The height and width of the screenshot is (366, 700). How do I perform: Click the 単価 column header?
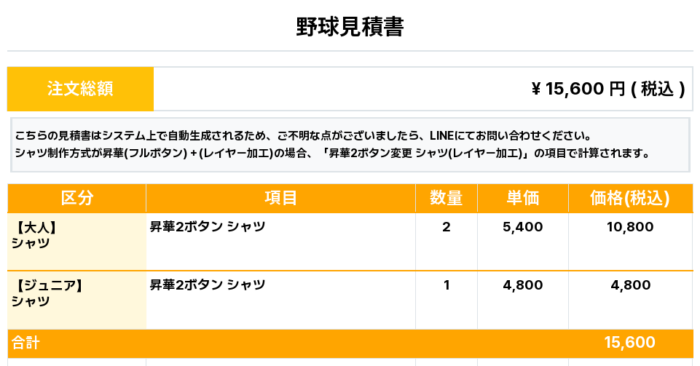pos(523,198)
